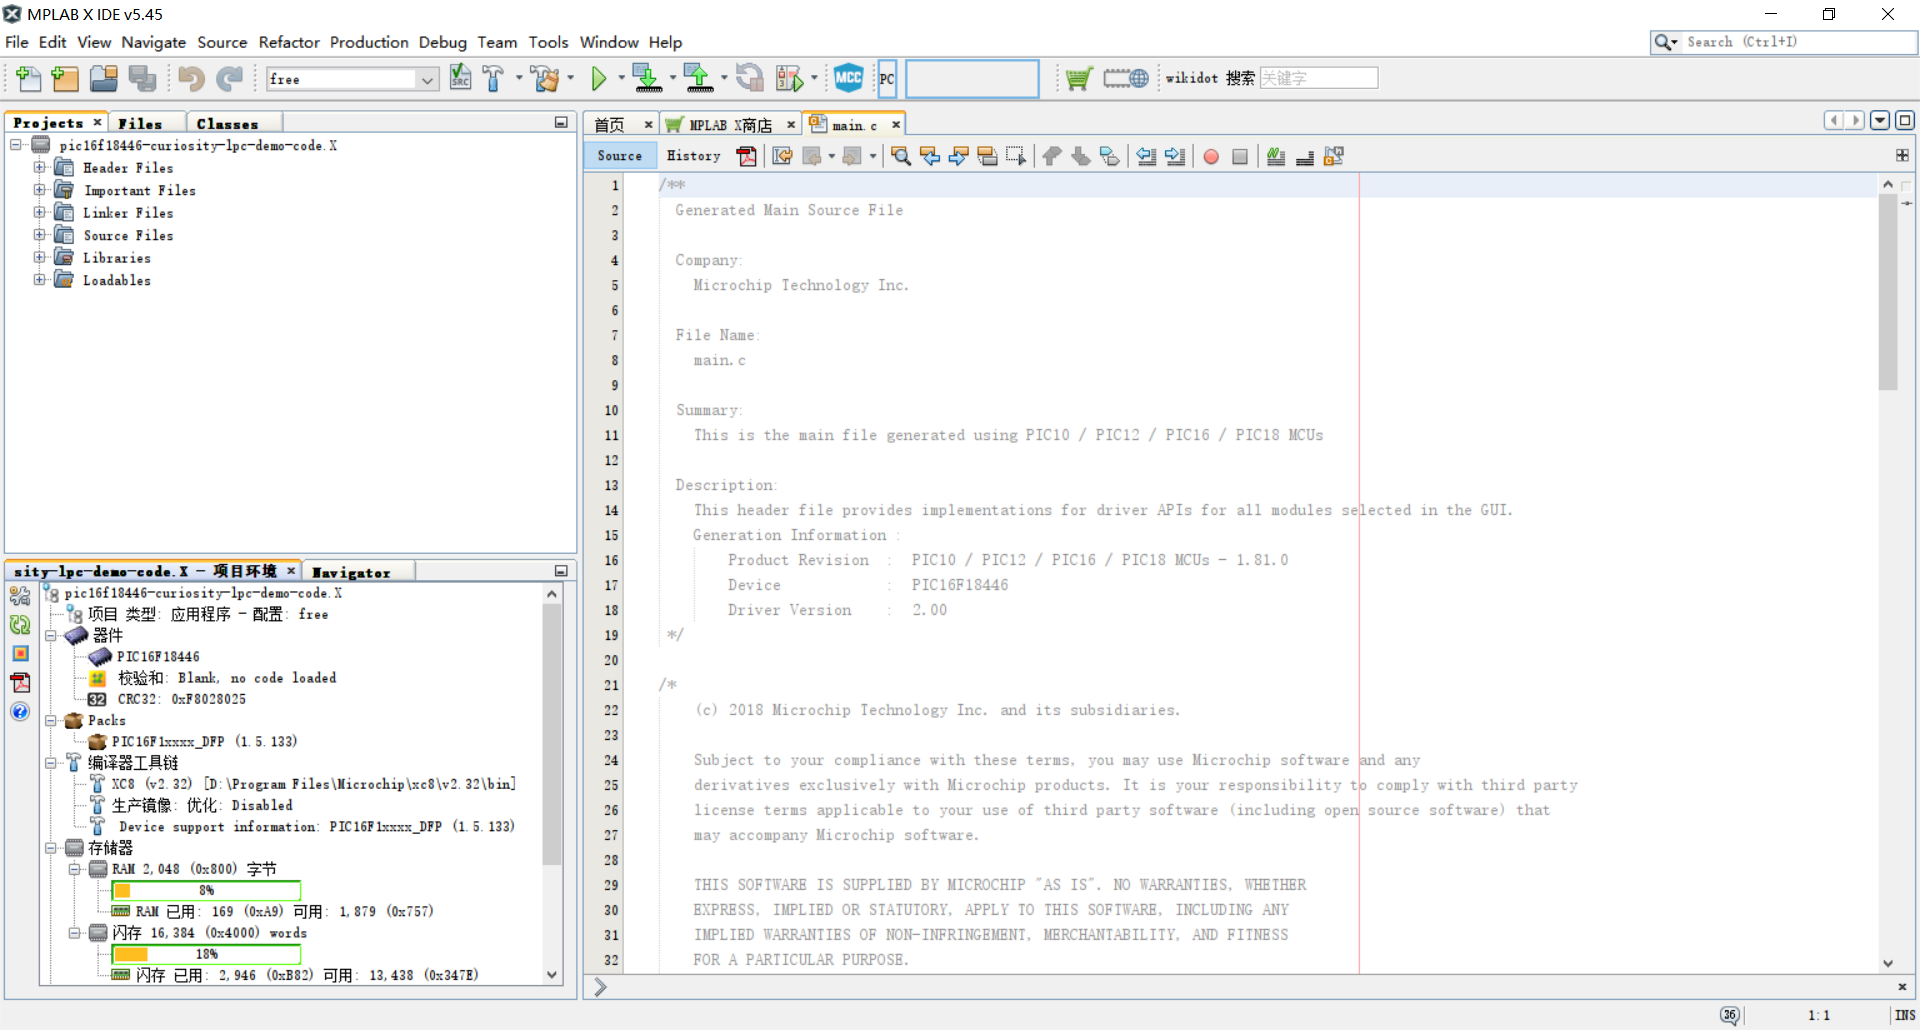Click the shopping cart store icon
Image resolution: width=1920 pixels, height=1030 pixels.
point(1078,78)
